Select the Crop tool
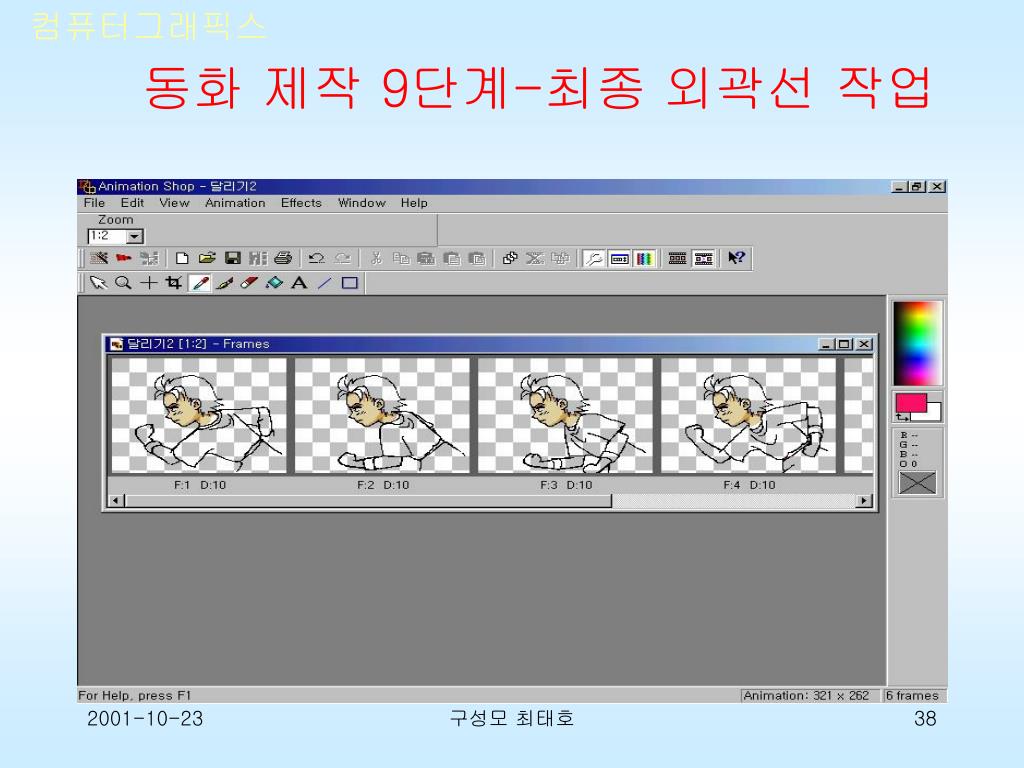The image size is (1024, 768). coord(174,283)
